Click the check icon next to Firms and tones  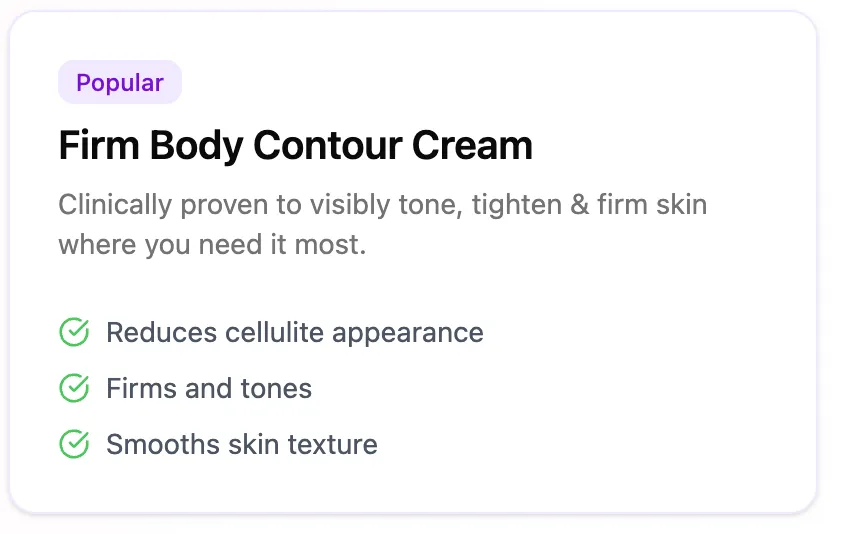[x=74, y=388]
